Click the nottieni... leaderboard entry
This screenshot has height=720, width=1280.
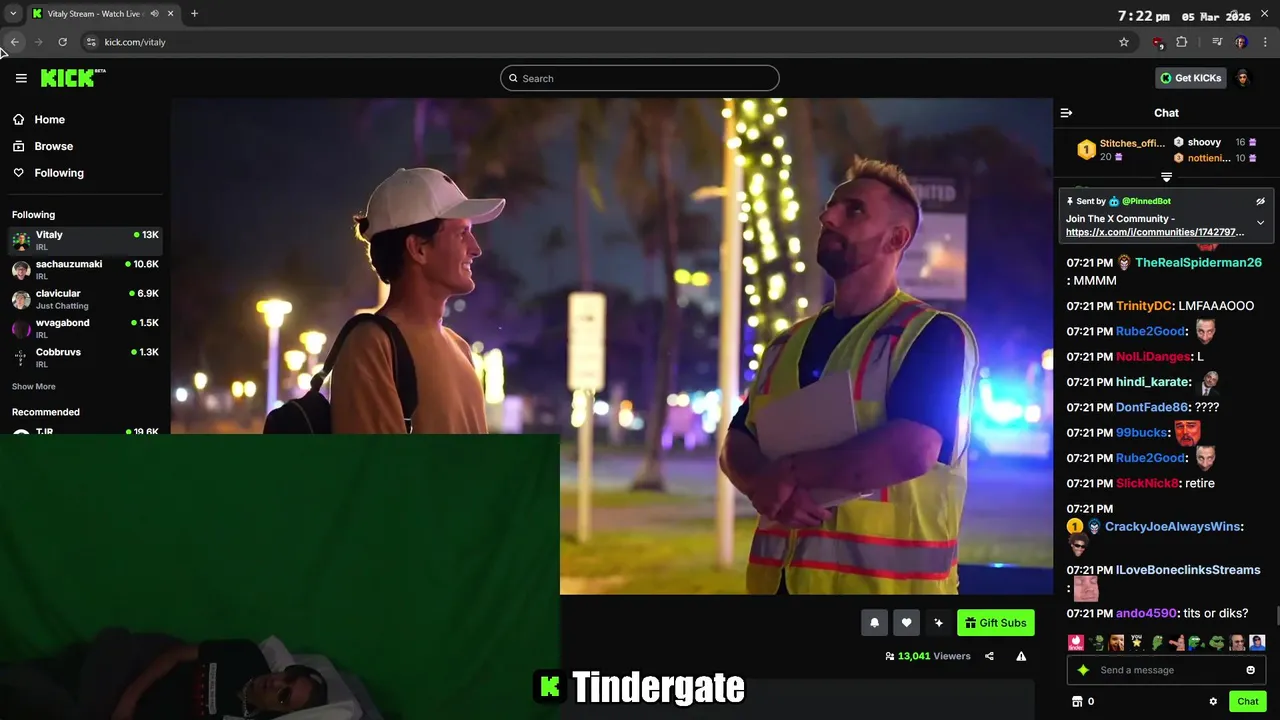point(1209,158)
